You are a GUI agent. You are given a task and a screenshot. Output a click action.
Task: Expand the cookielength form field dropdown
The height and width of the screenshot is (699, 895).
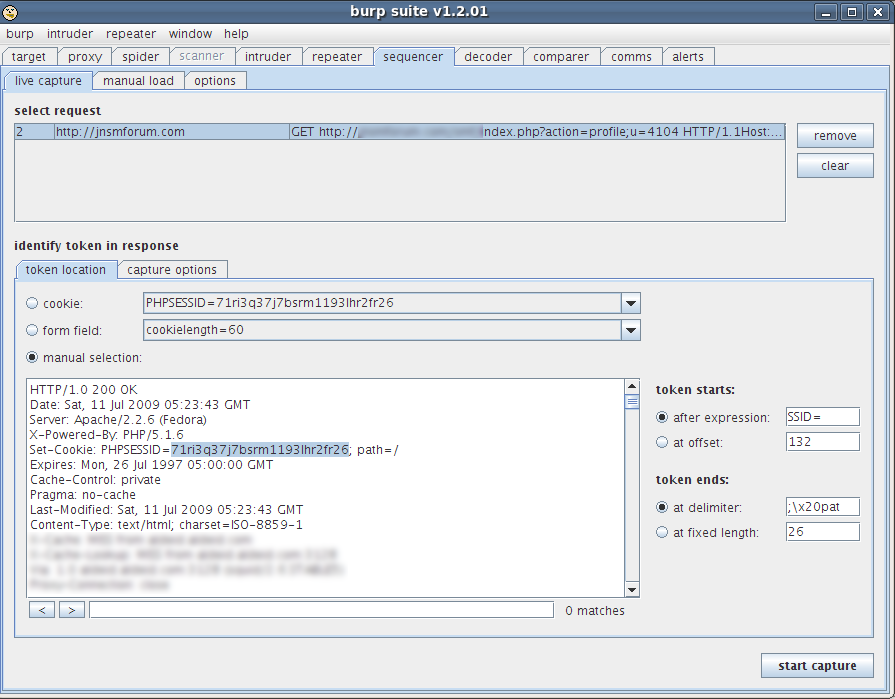pyautogui.click(x=630, y=330)
